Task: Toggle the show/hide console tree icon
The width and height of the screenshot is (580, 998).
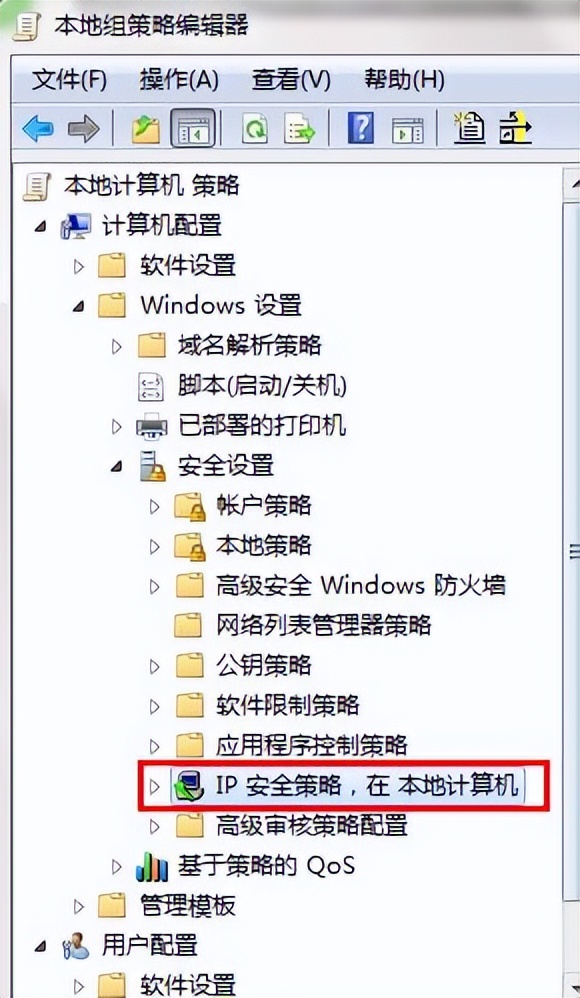Action: 192,129
